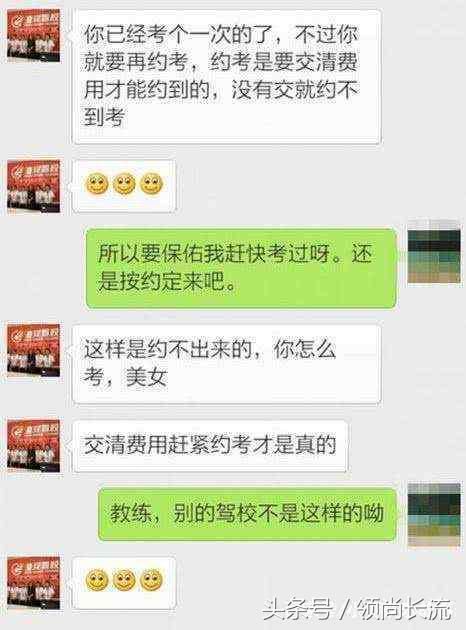Screen dimensions: 466x630
Task: Click first smiley emoji in bottom emoji message
Action: tap(96, 580)
